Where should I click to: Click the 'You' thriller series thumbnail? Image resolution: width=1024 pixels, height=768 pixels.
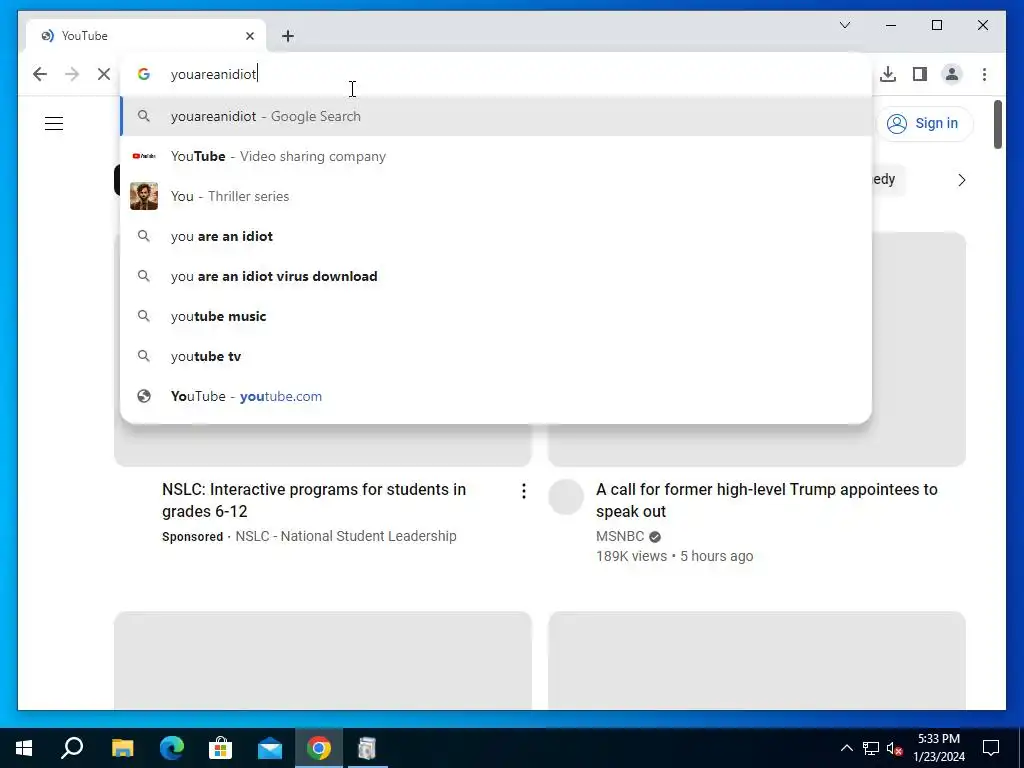[x=144, y=196]
